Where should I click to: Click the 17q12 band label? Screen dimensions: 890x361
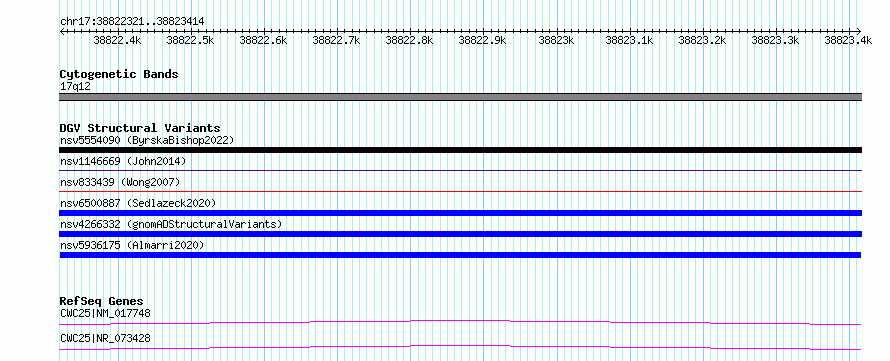(75, 87)
